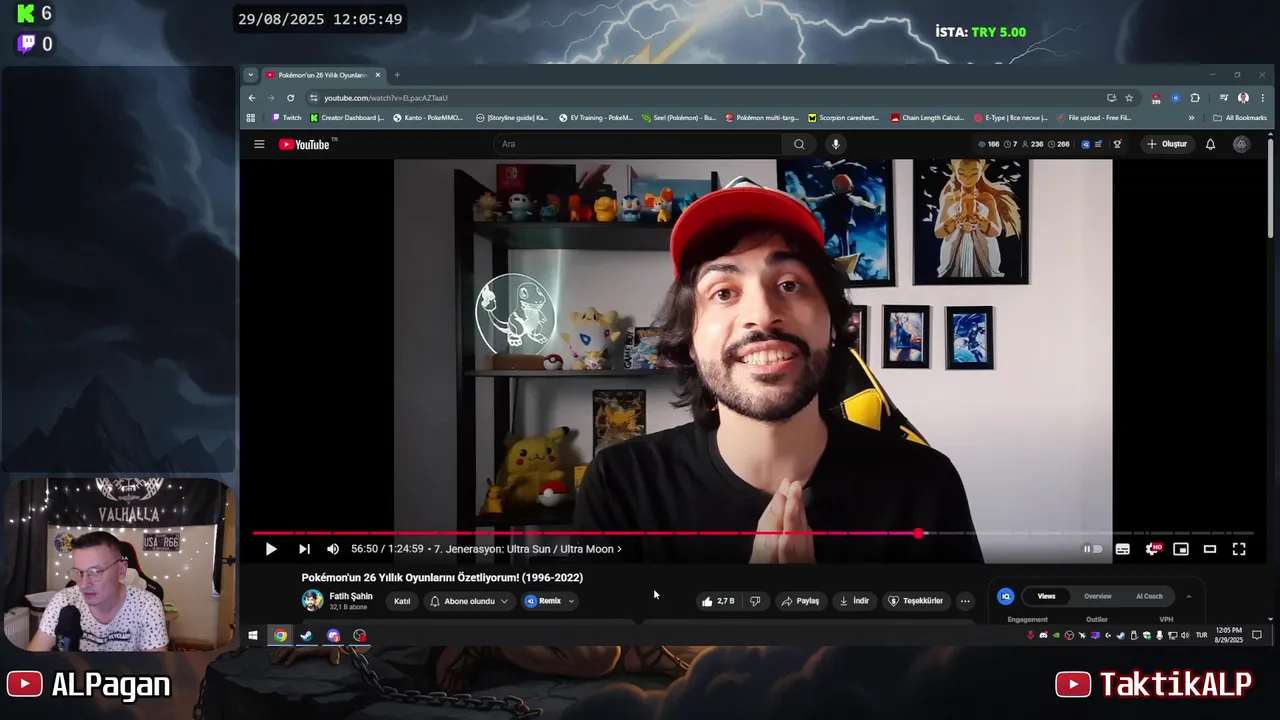Enter fullscreen video mode
The height and width of the screenshot is (720, 1280).
[1239, 549]
